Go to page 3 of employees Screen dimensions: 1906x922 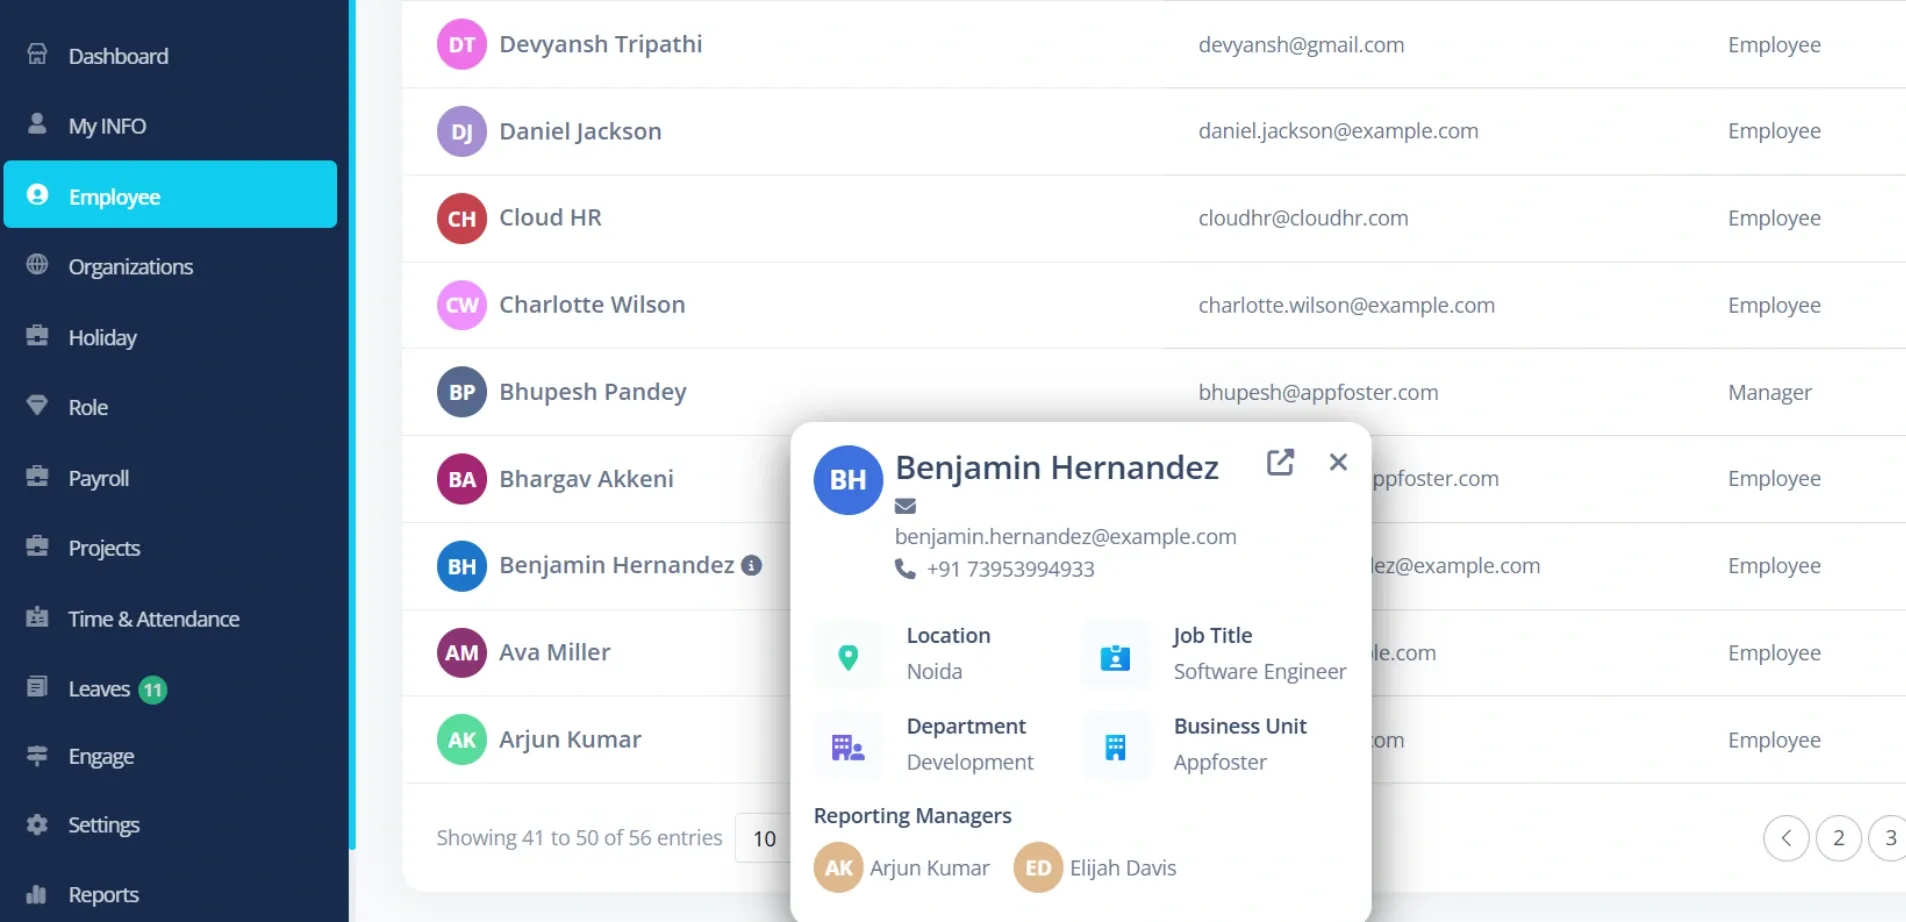coord(1889,838)
